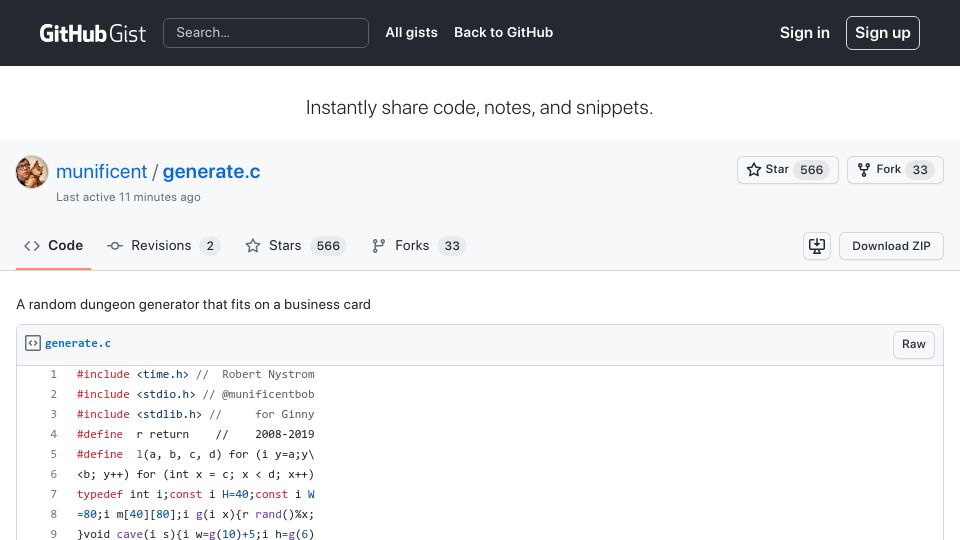Open munificent's avatar picture
This screenshot has width=960, height=540.
click(x=32, y=171)
